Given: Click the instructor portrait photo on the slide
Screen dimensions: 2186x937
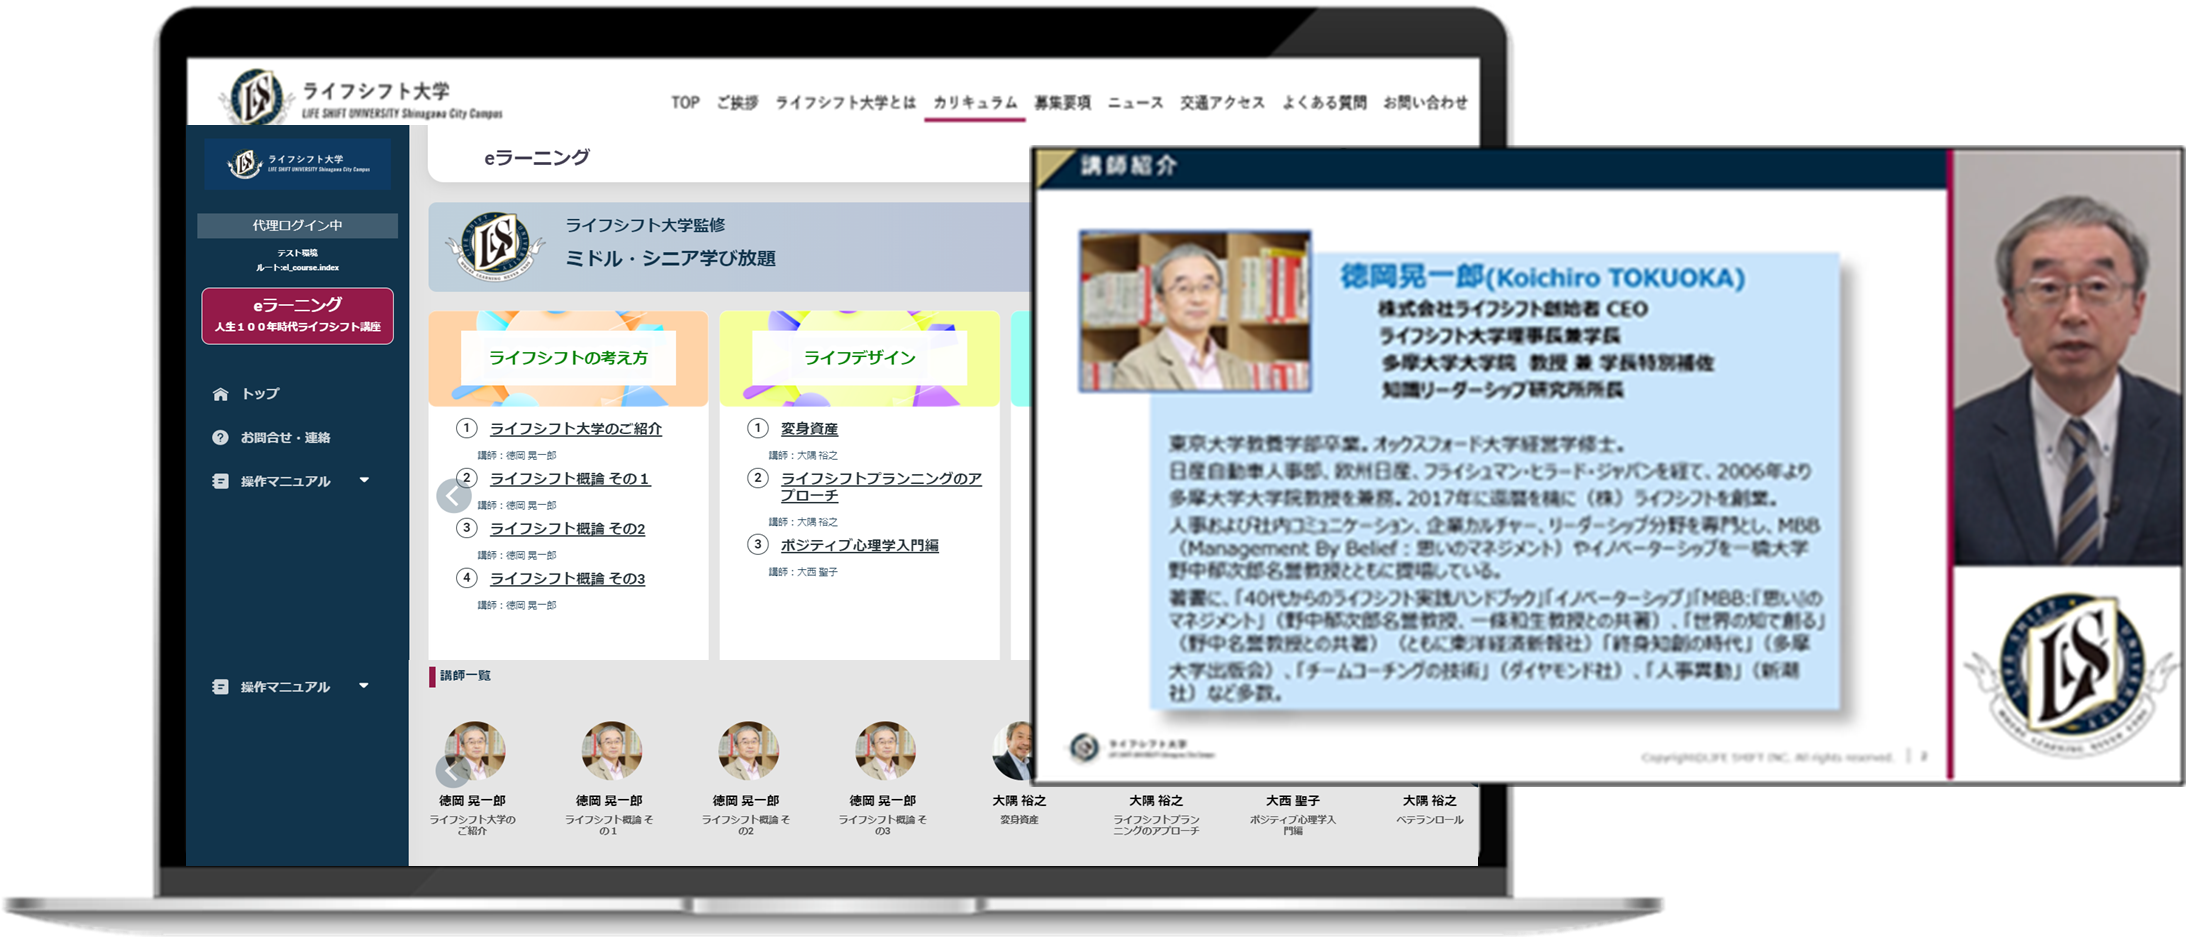Looking at the screenshot, I should tap(1195, 311).
